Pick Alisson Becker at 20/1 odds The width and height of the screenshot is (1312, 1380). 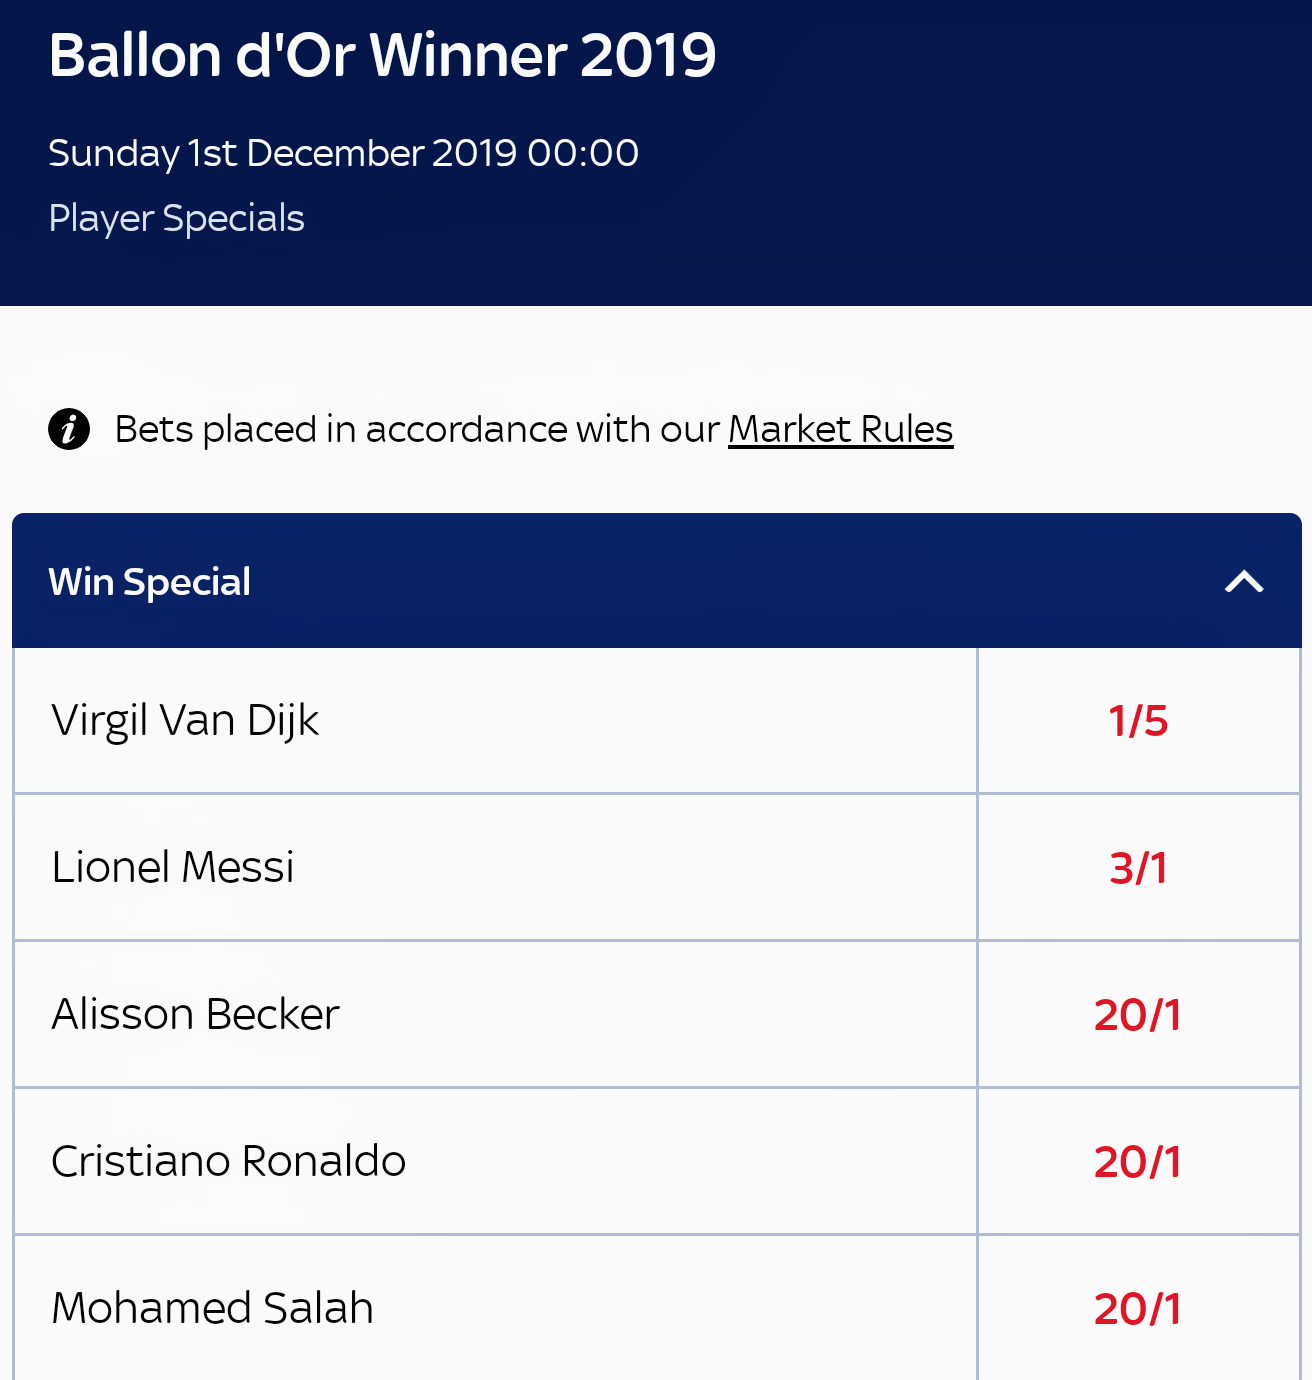coord(1138,1015)
